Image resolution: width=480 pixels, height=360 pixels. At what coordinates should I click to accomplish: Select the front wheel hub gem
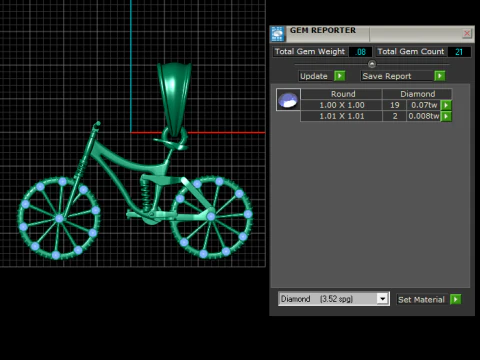[59, 219]
